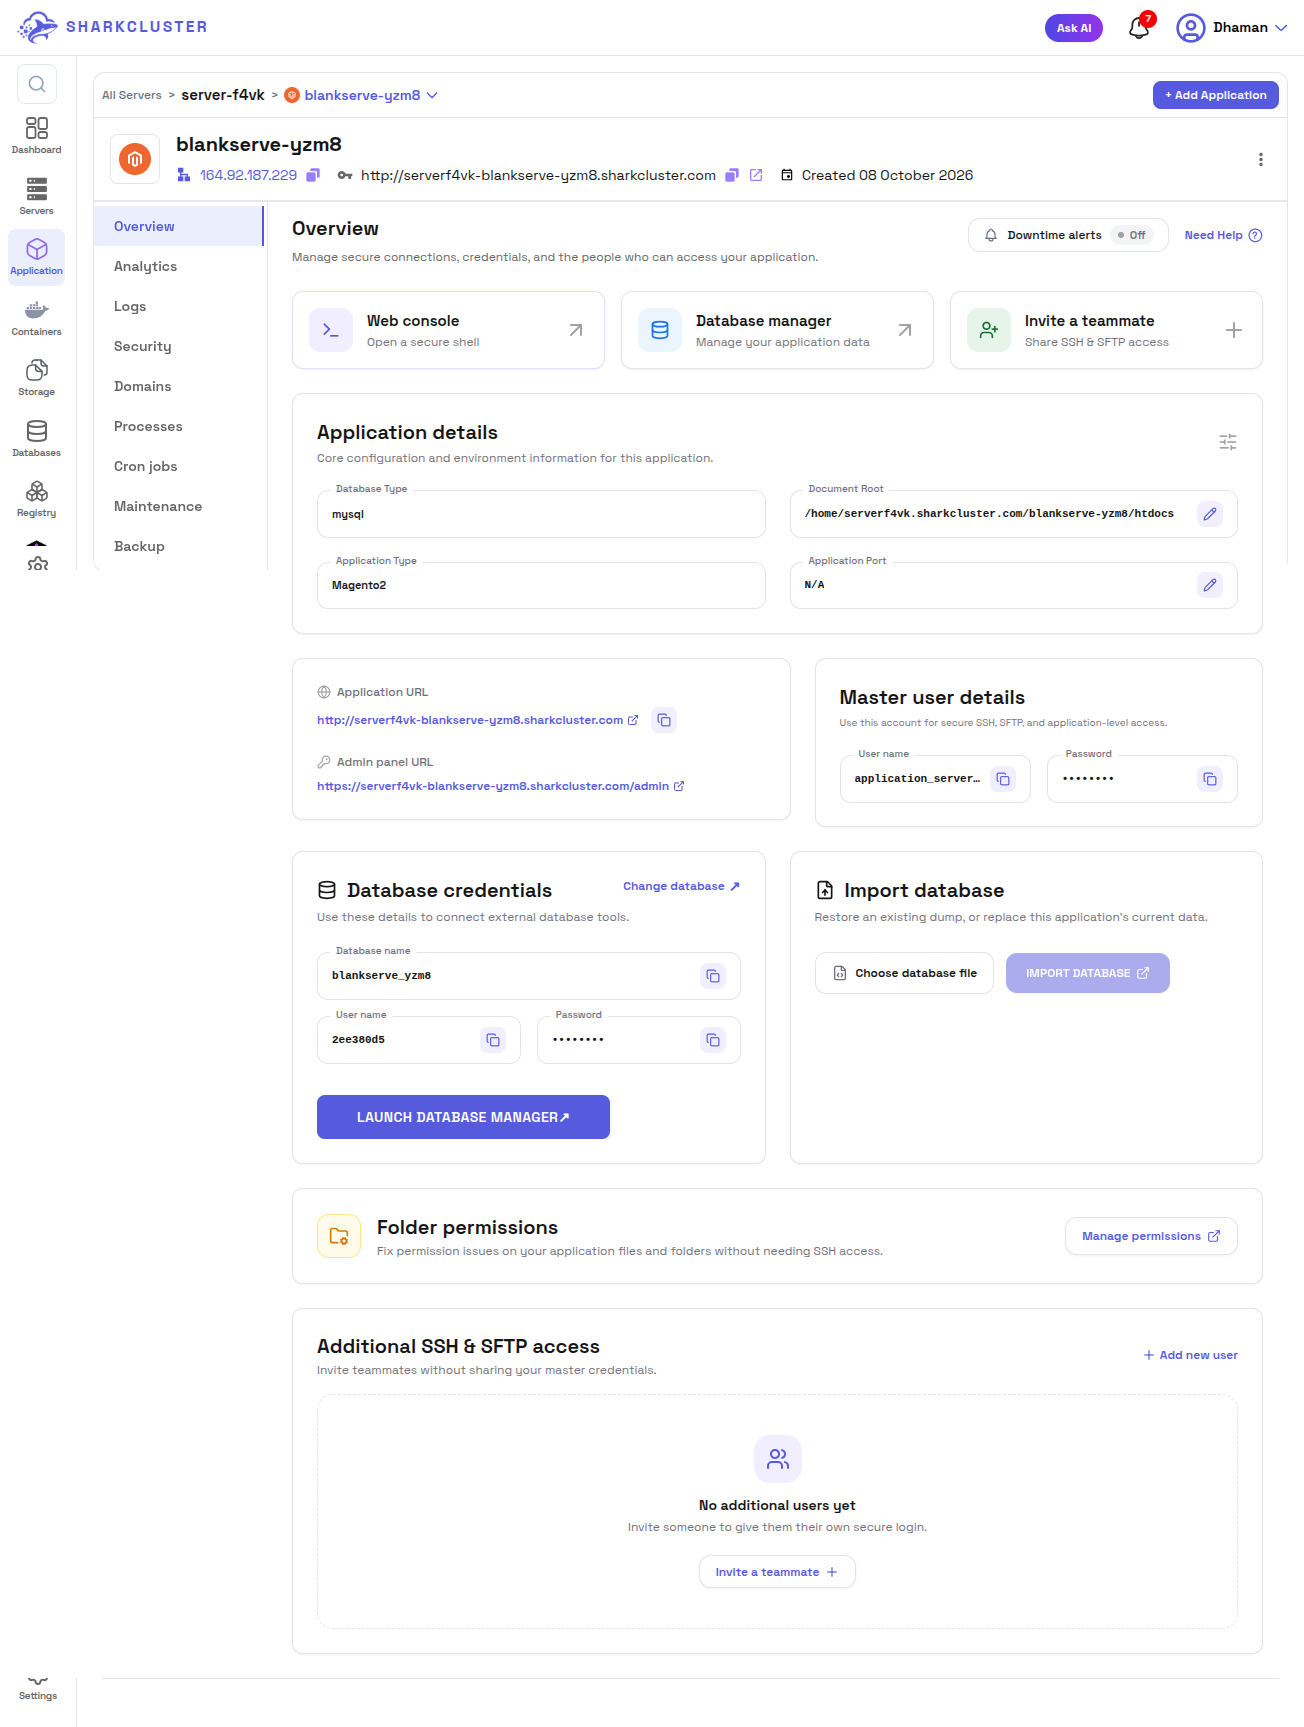Image resolution: width=1304 pixels, height=1727 pixels.
Task: Copy the database name blankserve_yzm8
Action: (713, 976)
